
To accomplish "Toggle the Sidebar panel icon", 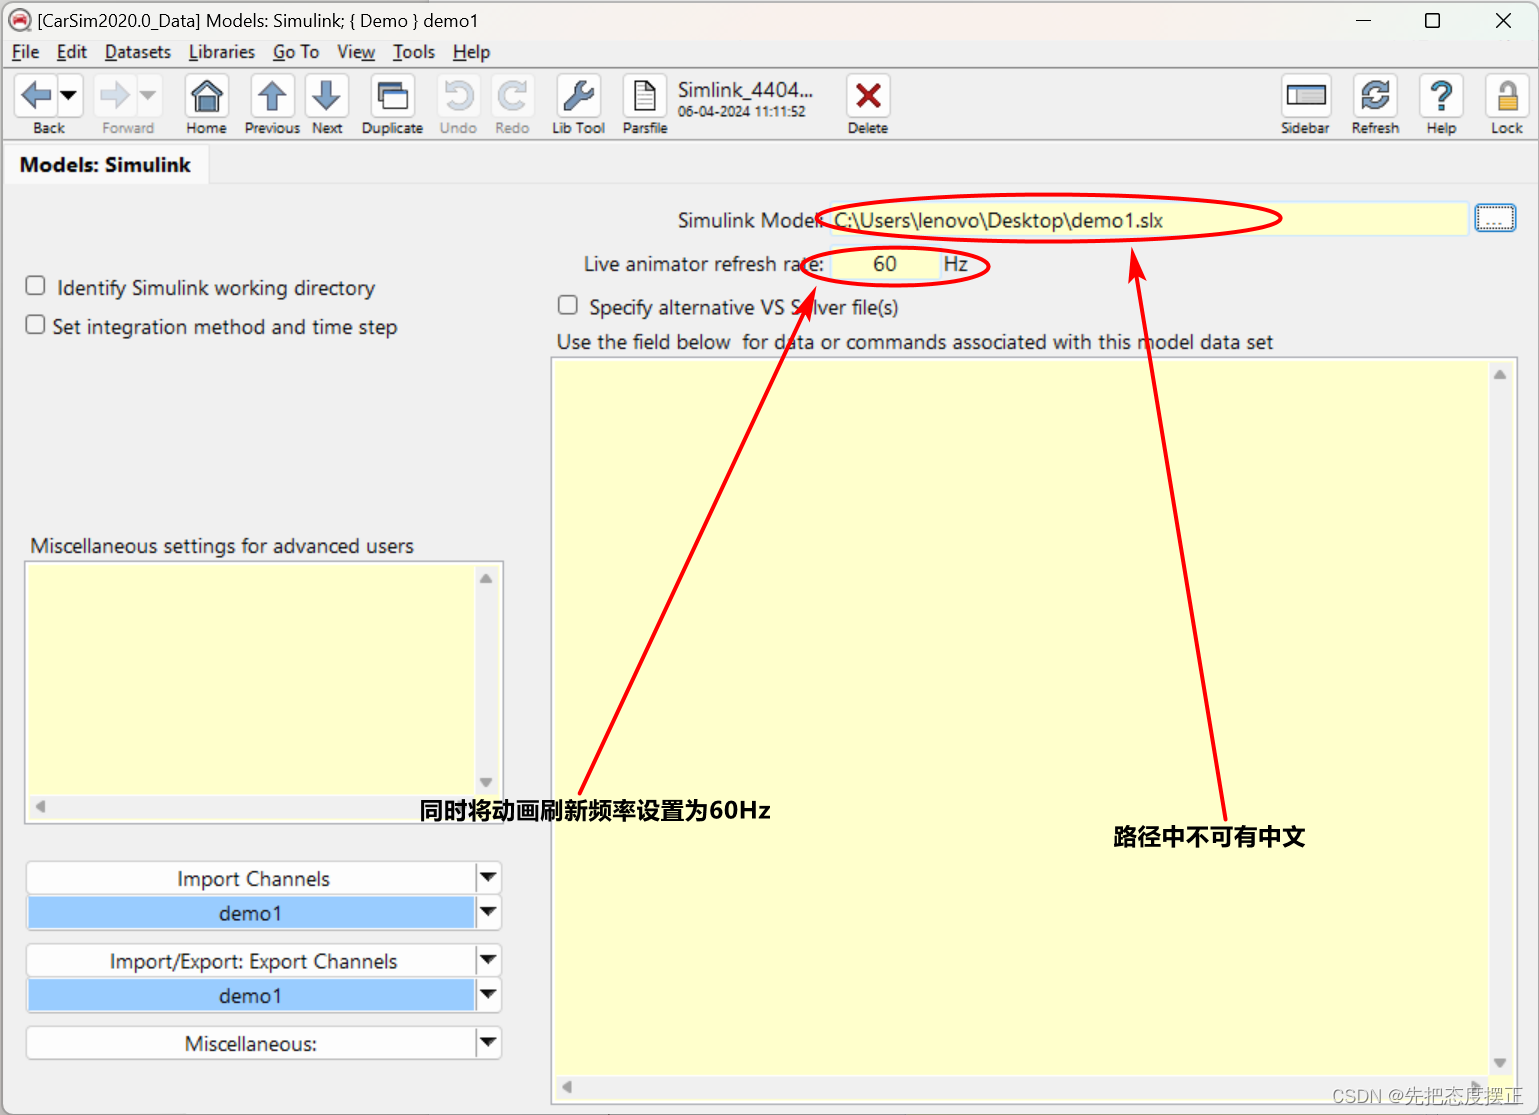I will point(1306,96).
